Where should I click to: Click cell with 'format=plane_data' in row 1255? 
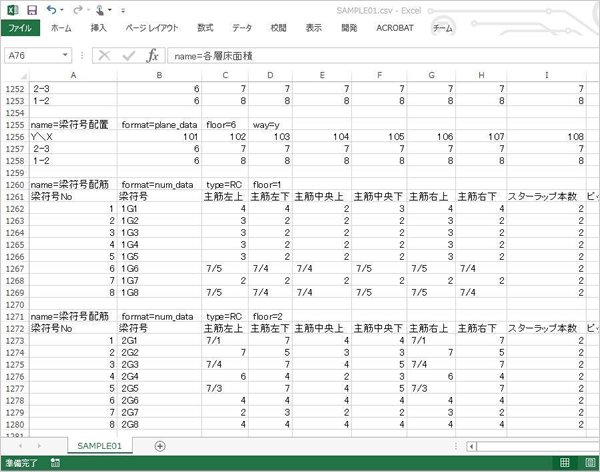[159, 125]
